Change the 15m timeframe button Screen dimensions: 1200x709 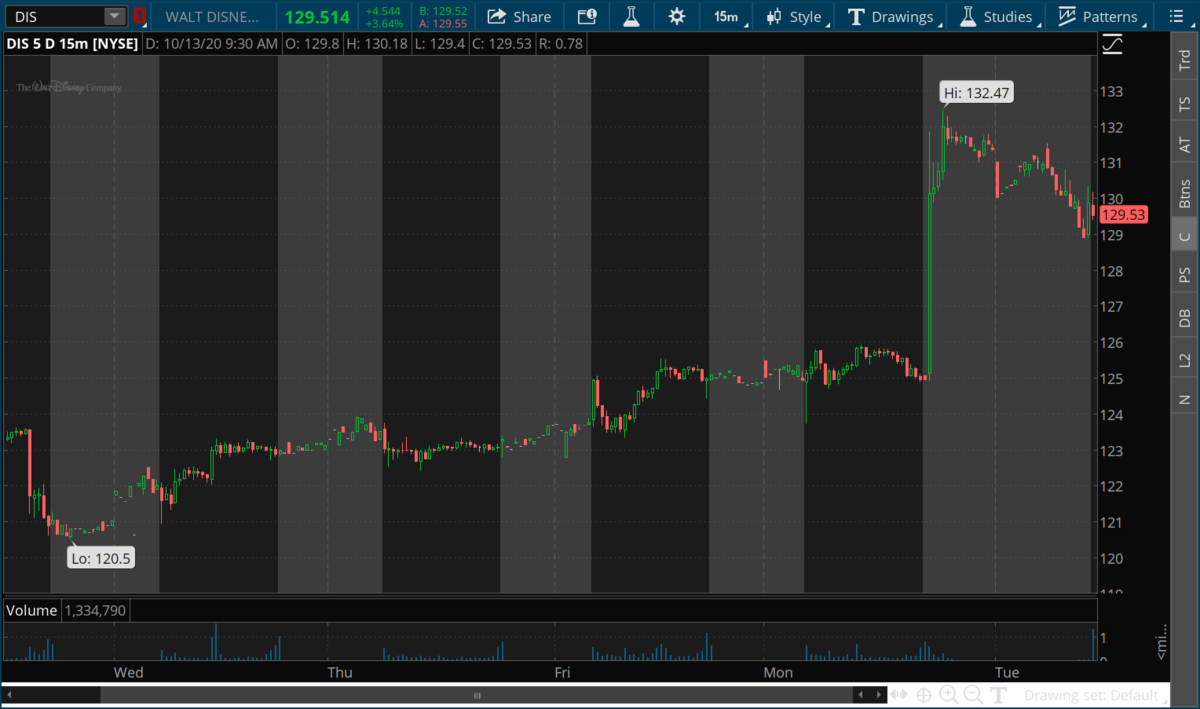pos(726,16)
